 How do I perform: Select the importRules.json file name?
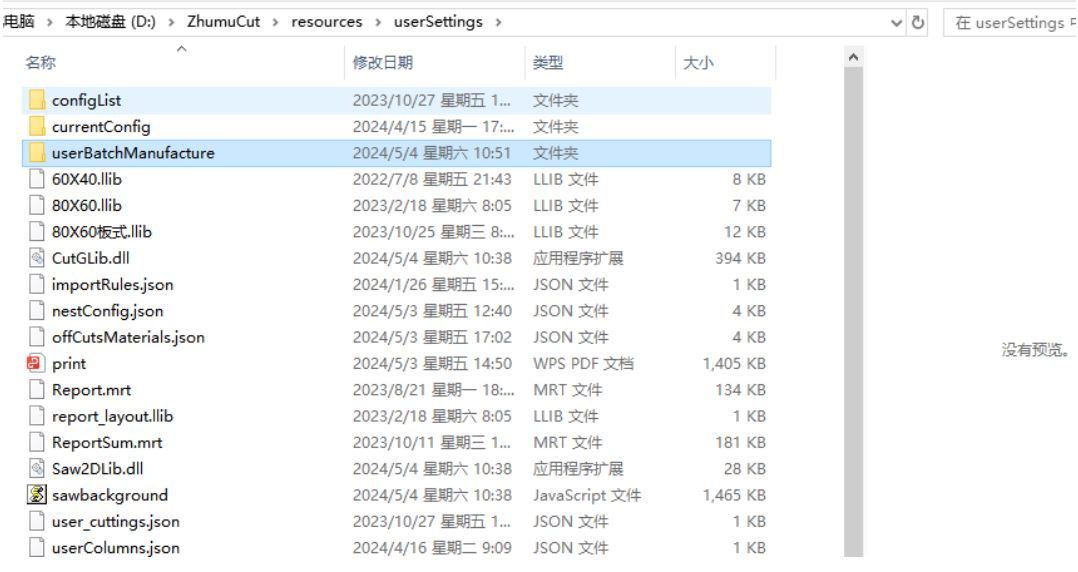point(113,285)
